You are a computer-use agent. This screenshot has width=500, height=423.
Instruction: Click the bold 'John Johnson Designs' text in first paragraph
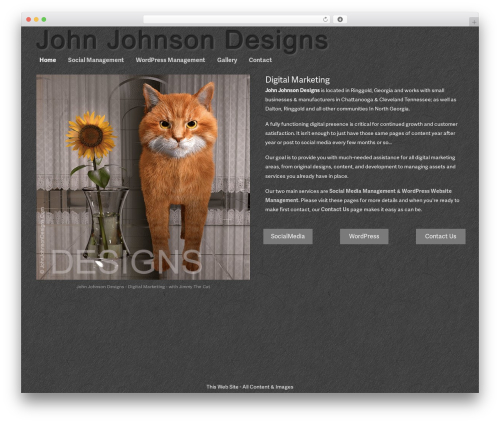(x=292, y=90)
